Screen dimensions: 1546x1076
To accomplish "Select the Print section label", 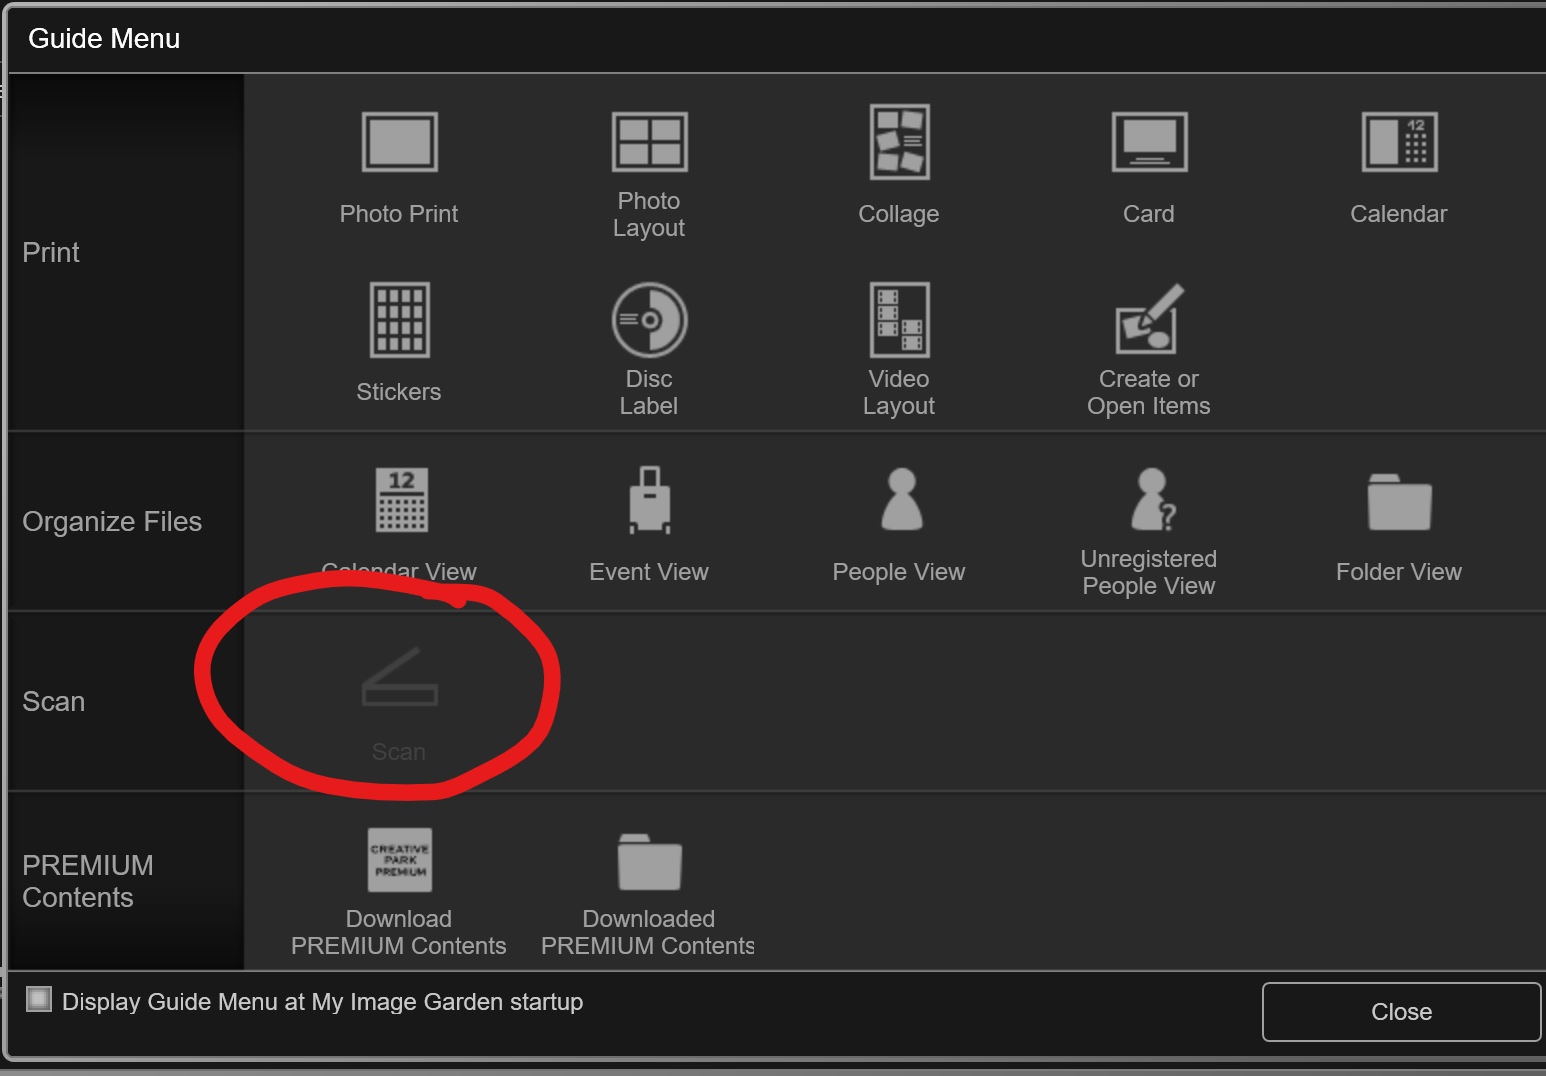I will pyautogui.click(x=50, y=252).
